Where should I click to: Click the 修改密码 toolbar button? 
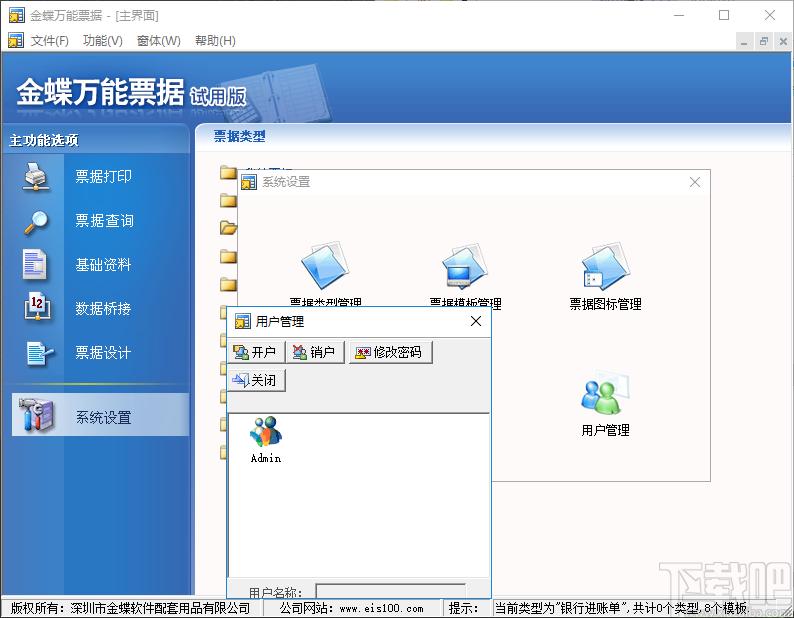click(x=390, y=352)
